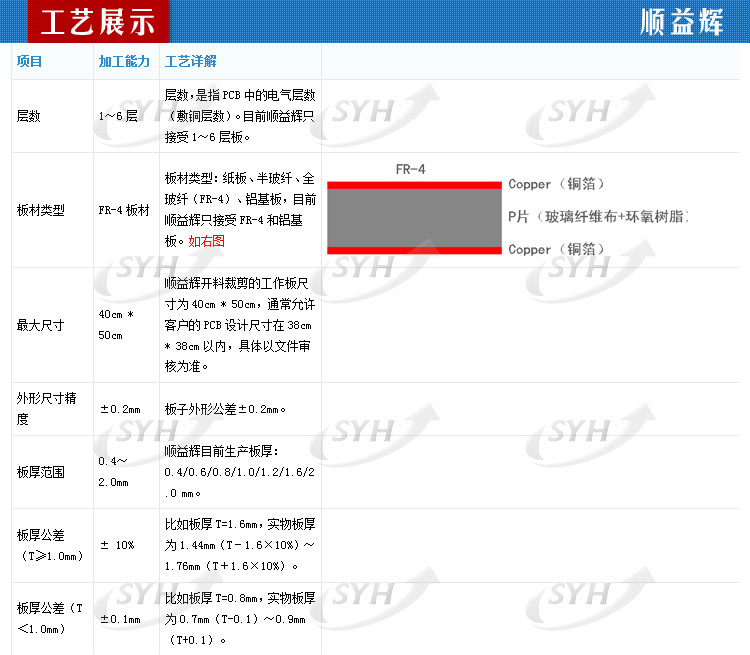Click the 外形尺寸精度 row label
The width and height of the screenshot is (750, 655).
[x=46, y=409]
